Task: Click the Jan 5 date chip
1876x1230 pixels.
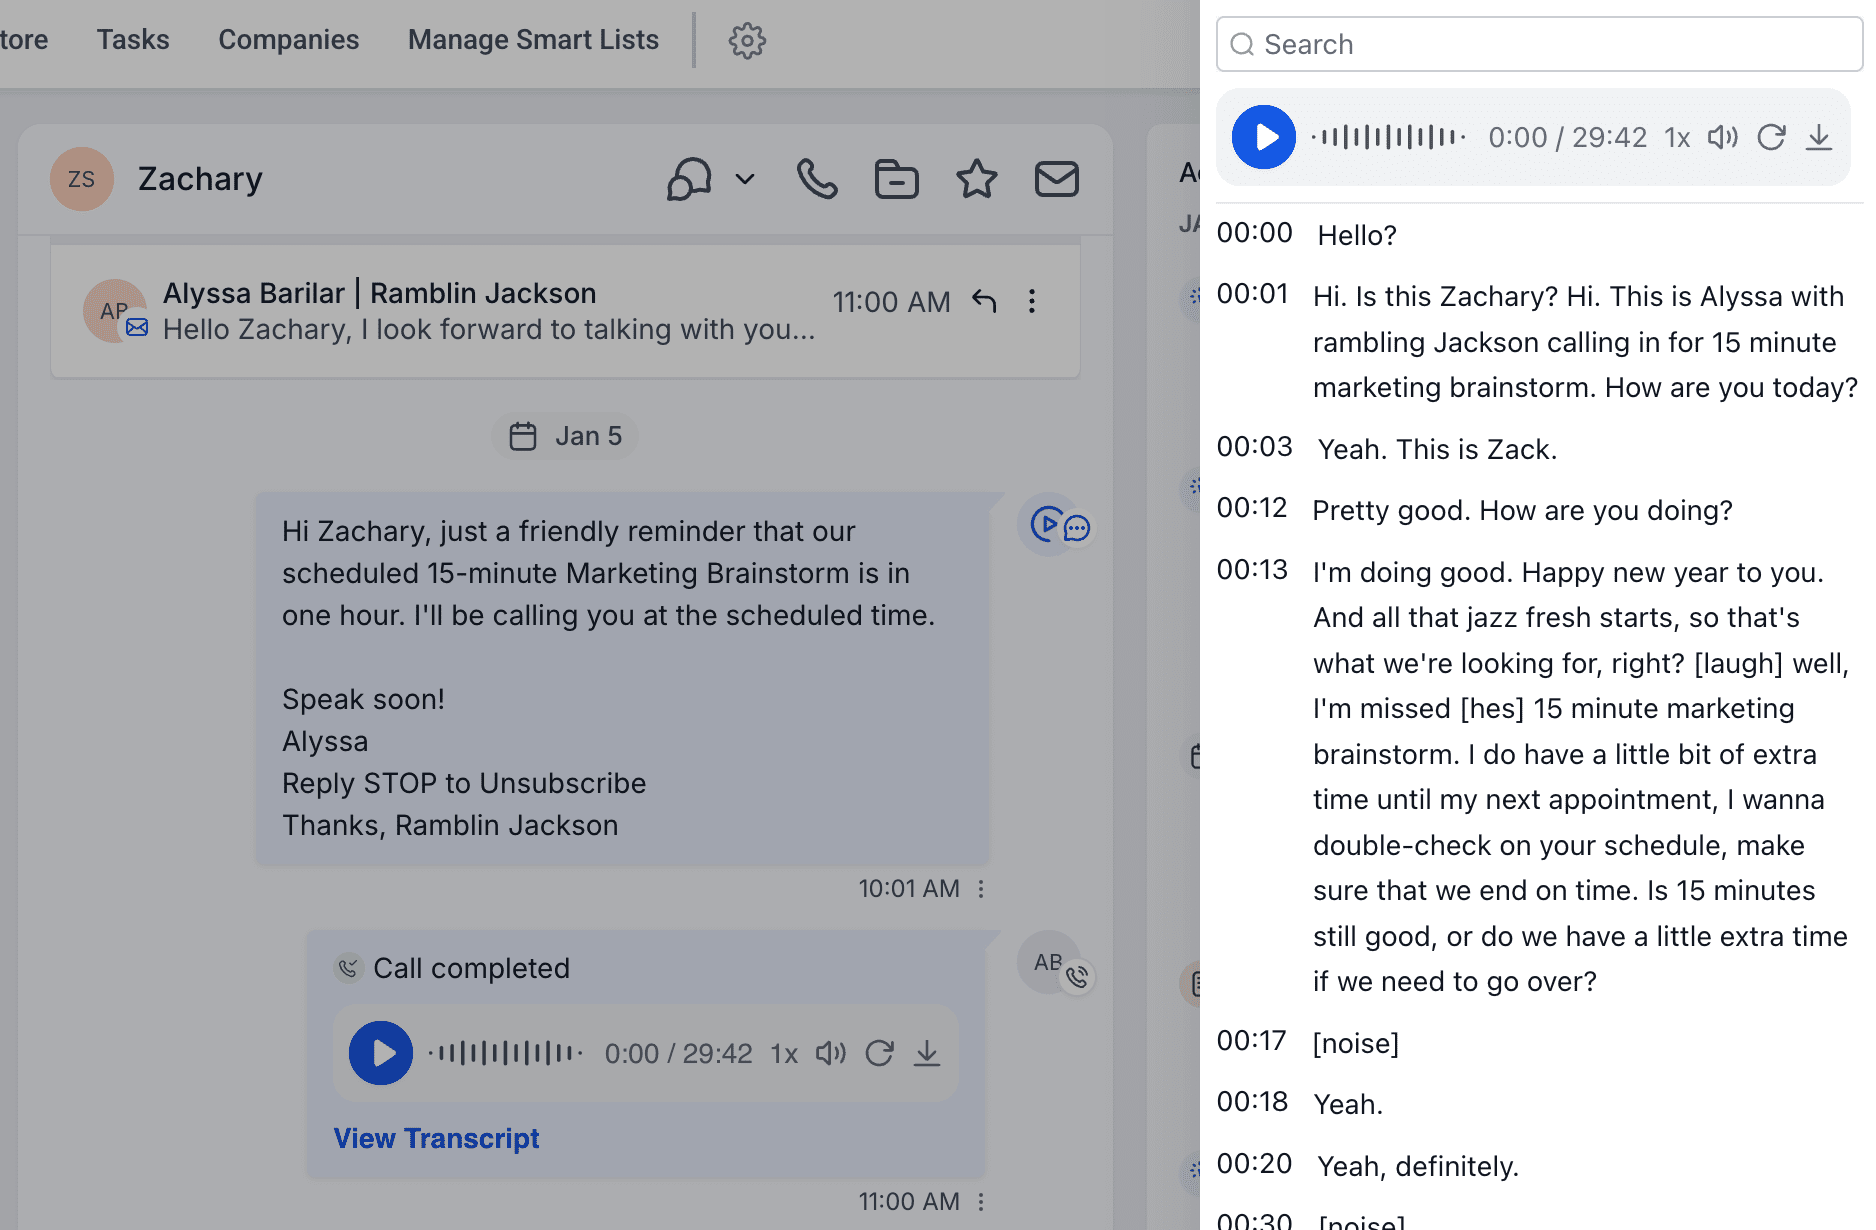Action: (565, 436)
